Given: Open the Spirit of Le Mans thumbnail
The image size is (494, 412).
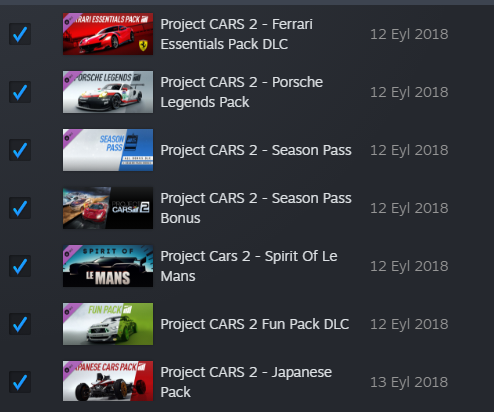Looking at the screenshot, I should click(x=108, y=266).
